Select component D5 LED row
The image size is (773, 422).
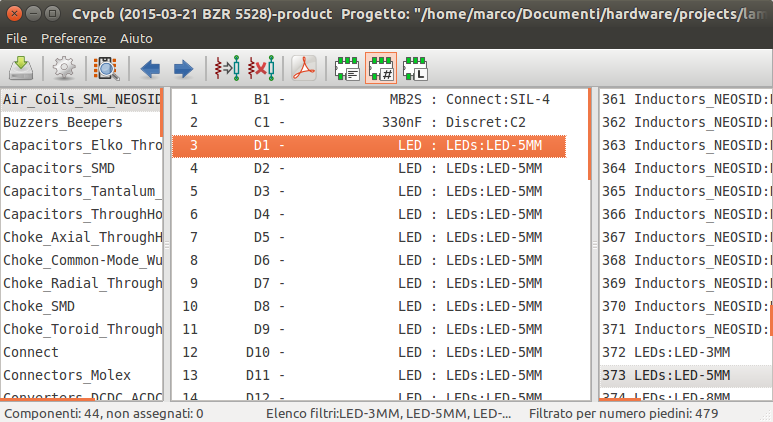[369, 237]
